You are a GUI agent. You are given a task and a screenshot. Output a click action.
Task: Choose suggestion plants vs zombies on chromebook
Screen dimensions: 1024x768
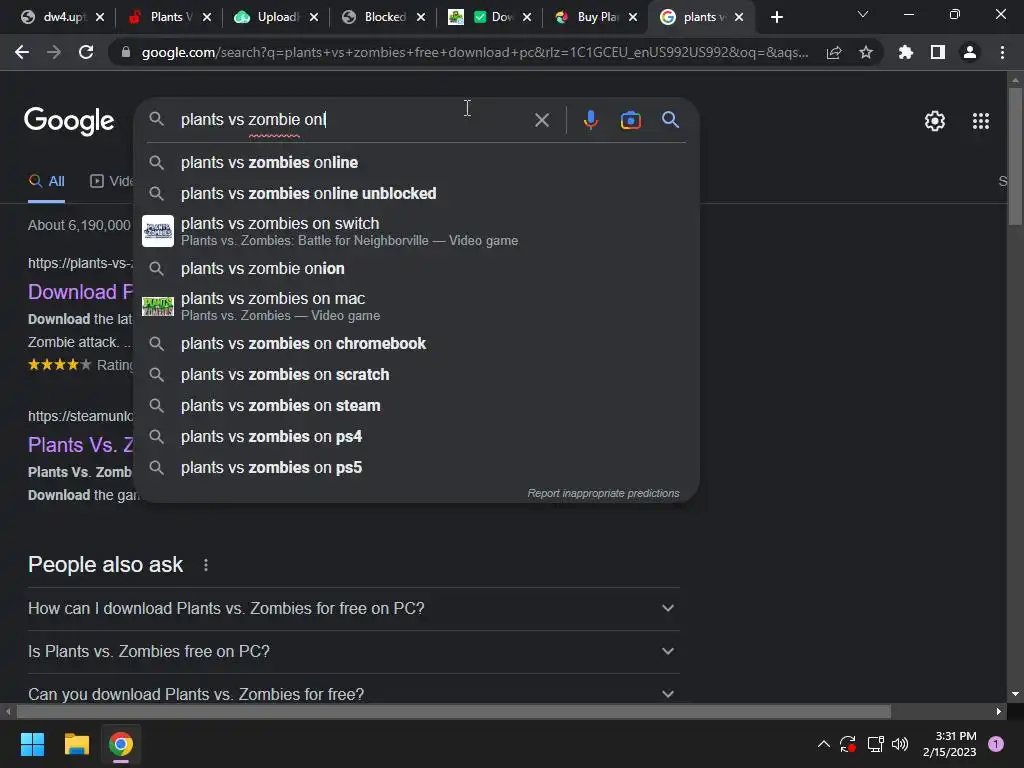pos(416,344)
